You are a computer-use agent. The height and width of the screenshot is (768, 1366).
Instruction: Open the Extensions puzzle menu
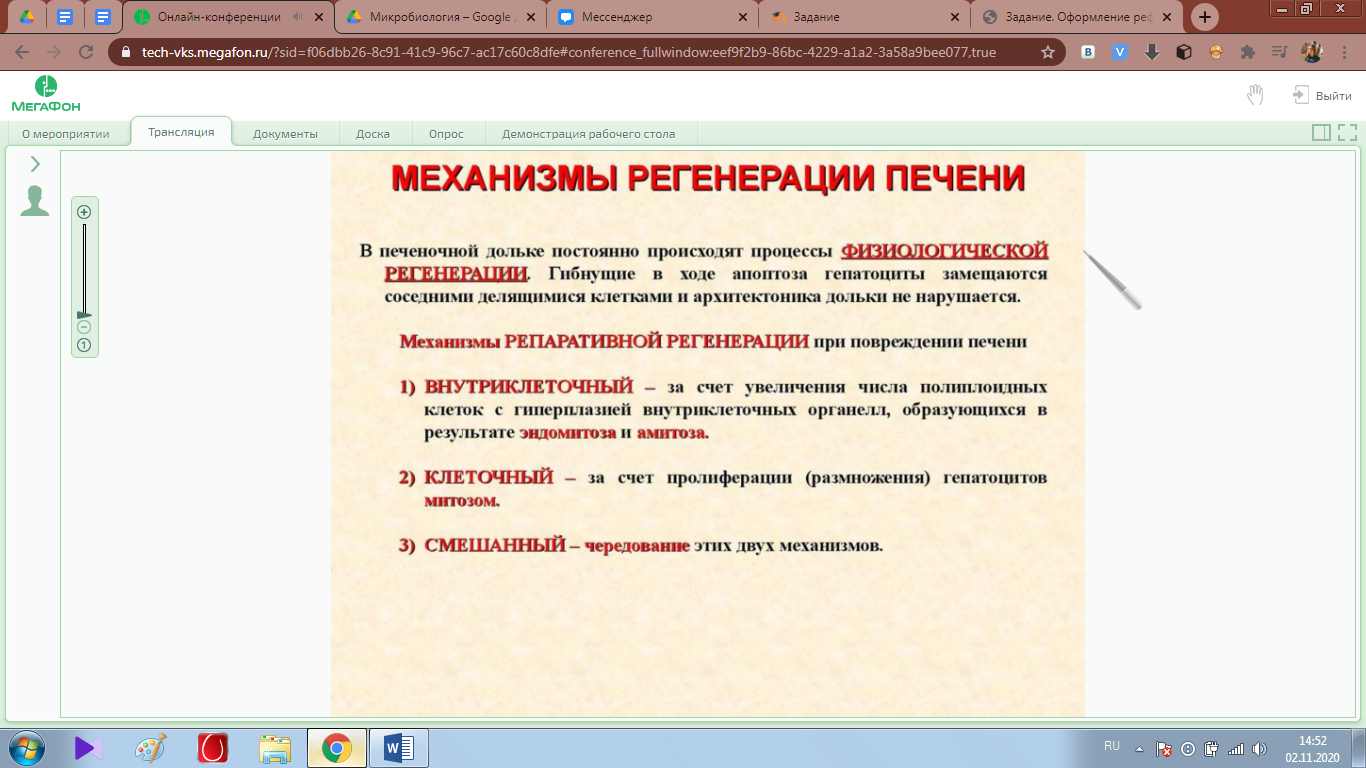(1247, 52)
